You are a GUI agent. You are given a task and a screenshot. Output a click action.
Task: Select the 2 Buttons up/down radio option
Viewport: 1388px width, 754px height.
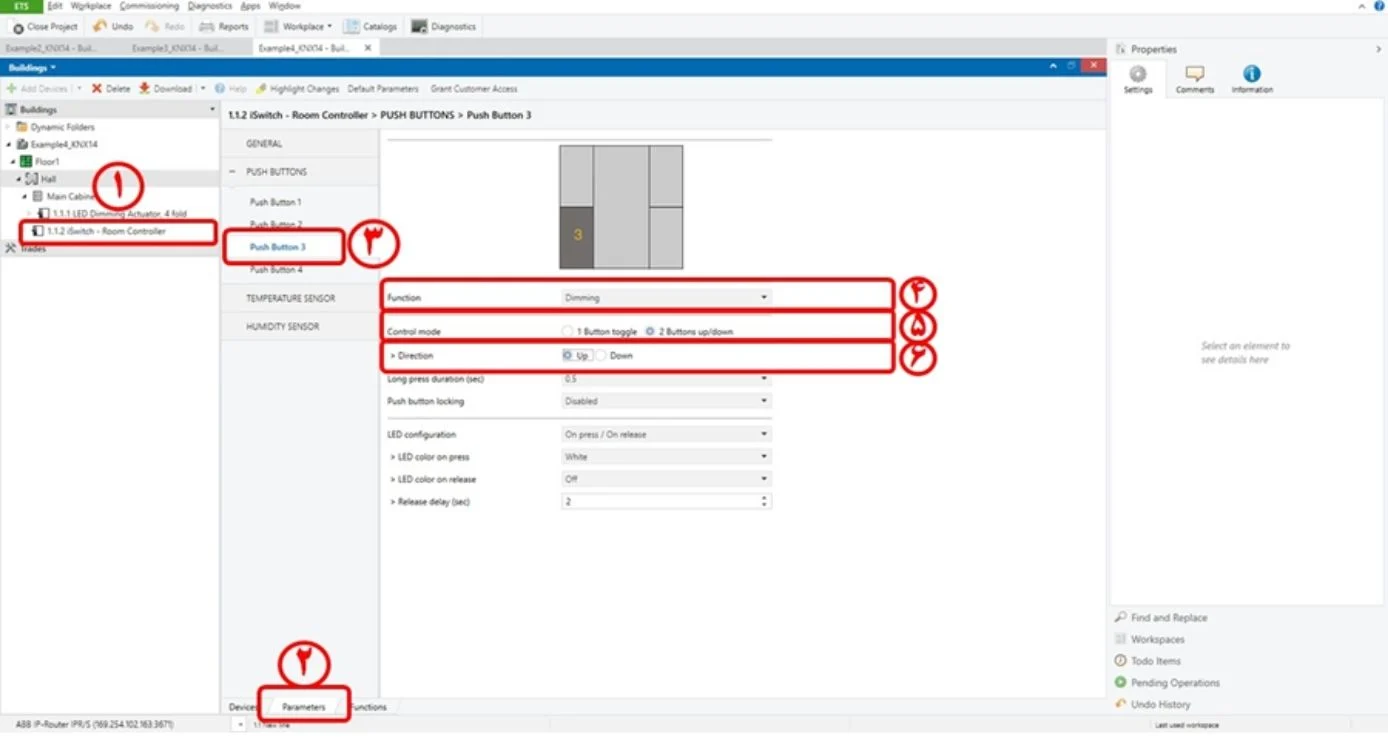[x=650, y=331]
